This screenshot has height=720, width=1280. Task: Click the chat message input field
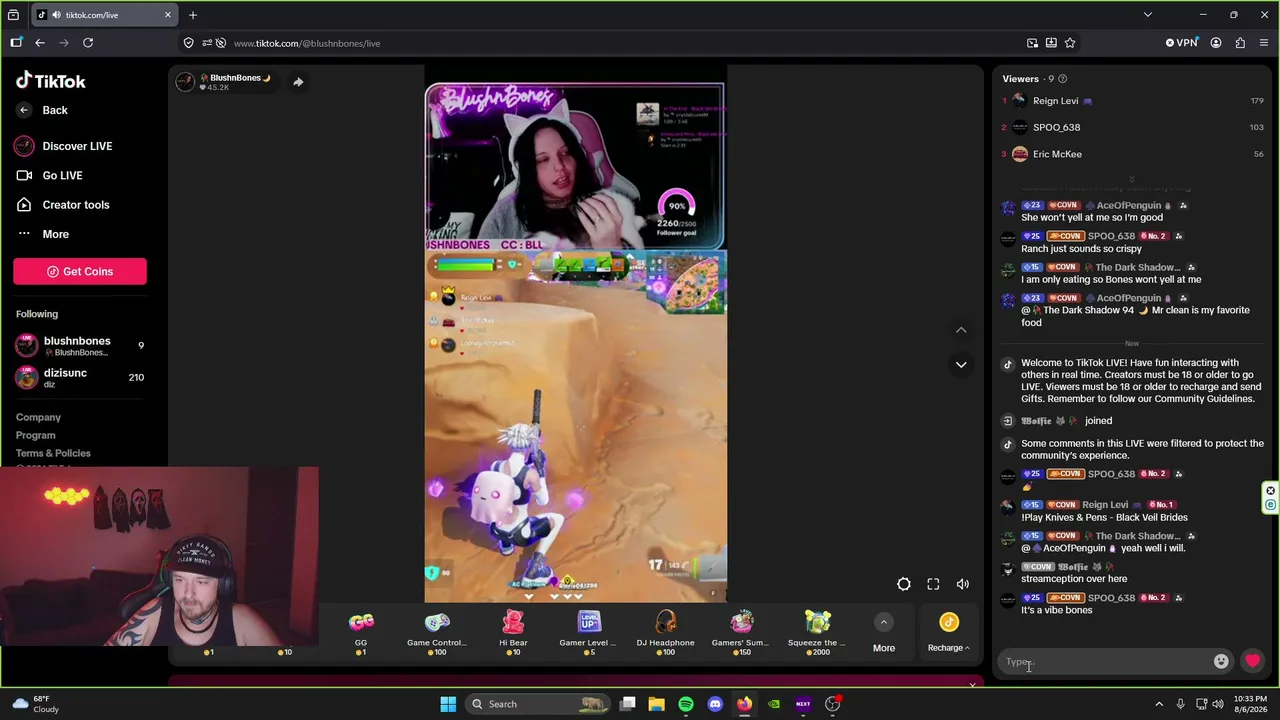point(1106,662)
